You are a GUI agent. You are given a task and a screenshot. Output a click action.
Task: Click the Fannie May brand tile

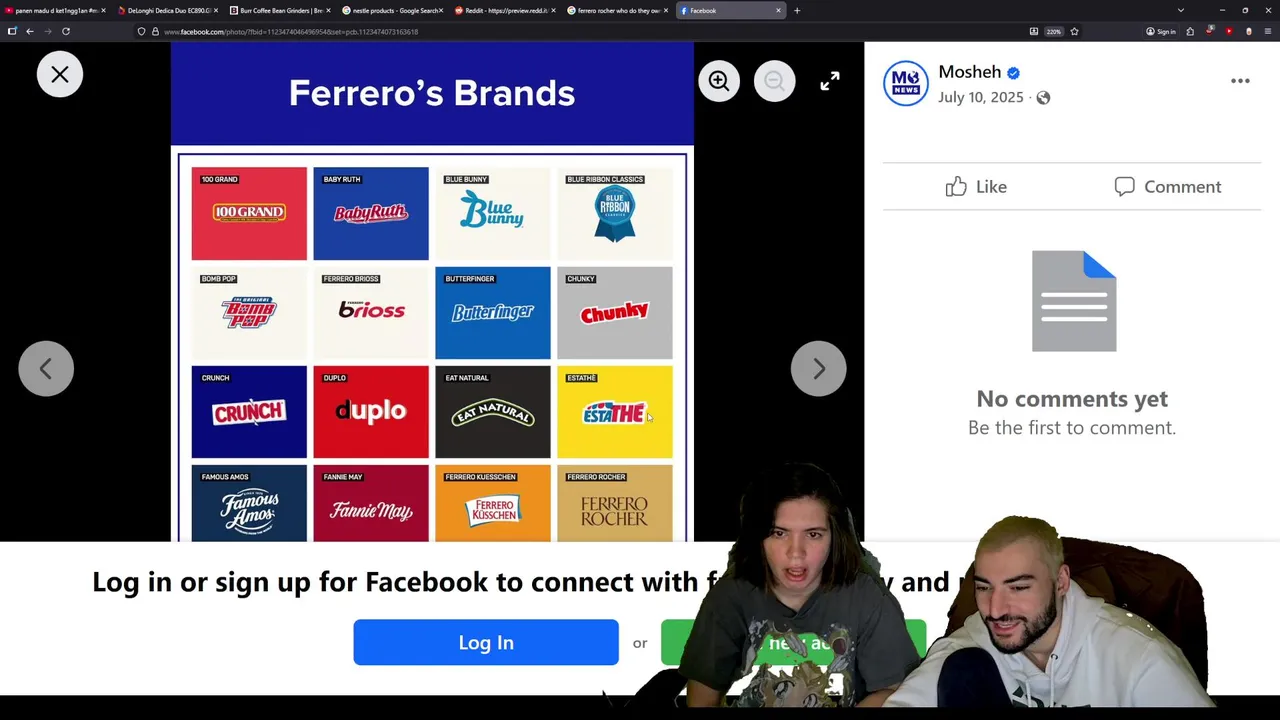(x=371, y=504)
